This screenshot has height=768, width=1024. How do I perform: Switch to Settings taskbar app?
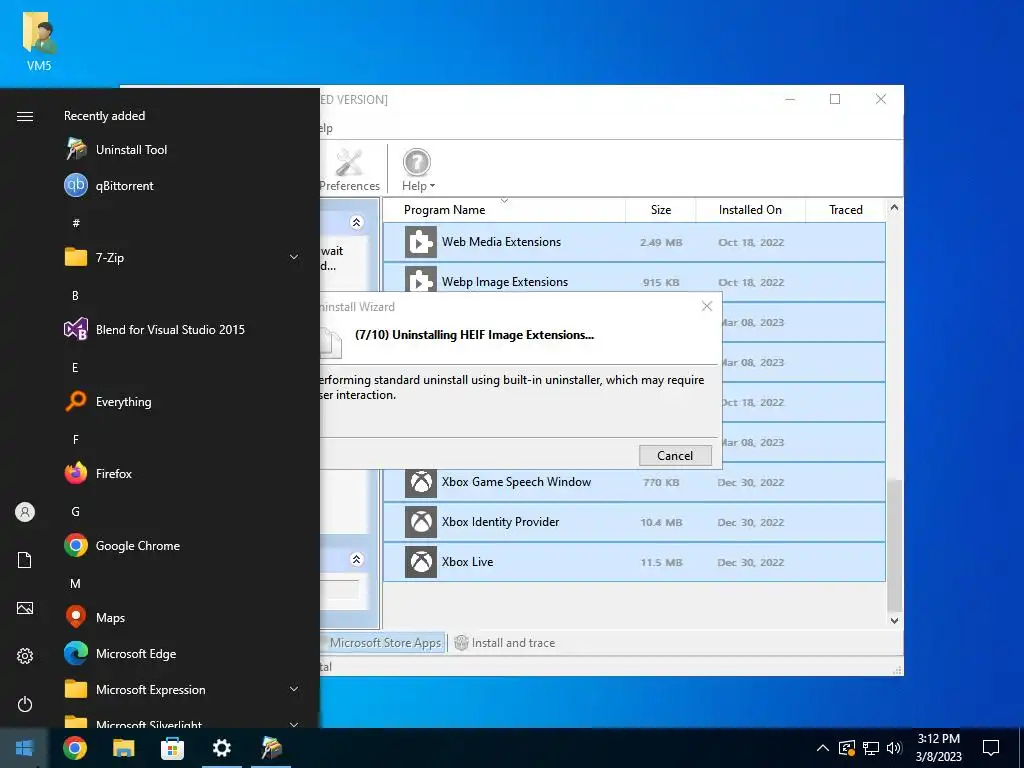[x=221, y=748]
